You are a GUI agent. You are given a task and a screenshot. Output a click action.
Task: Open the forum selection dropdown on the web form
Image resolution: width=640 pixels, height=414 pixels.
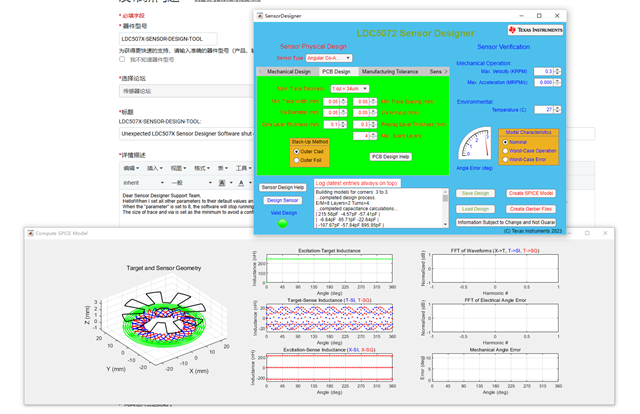click(x=186, y=91)
